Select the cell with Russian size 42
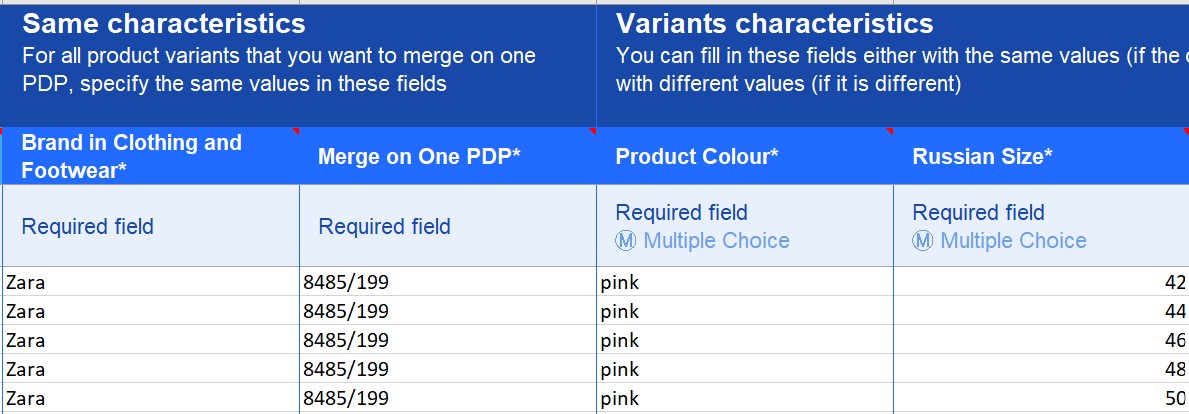Viewport: 1189px width, 414px height. tap(1041, 282)
